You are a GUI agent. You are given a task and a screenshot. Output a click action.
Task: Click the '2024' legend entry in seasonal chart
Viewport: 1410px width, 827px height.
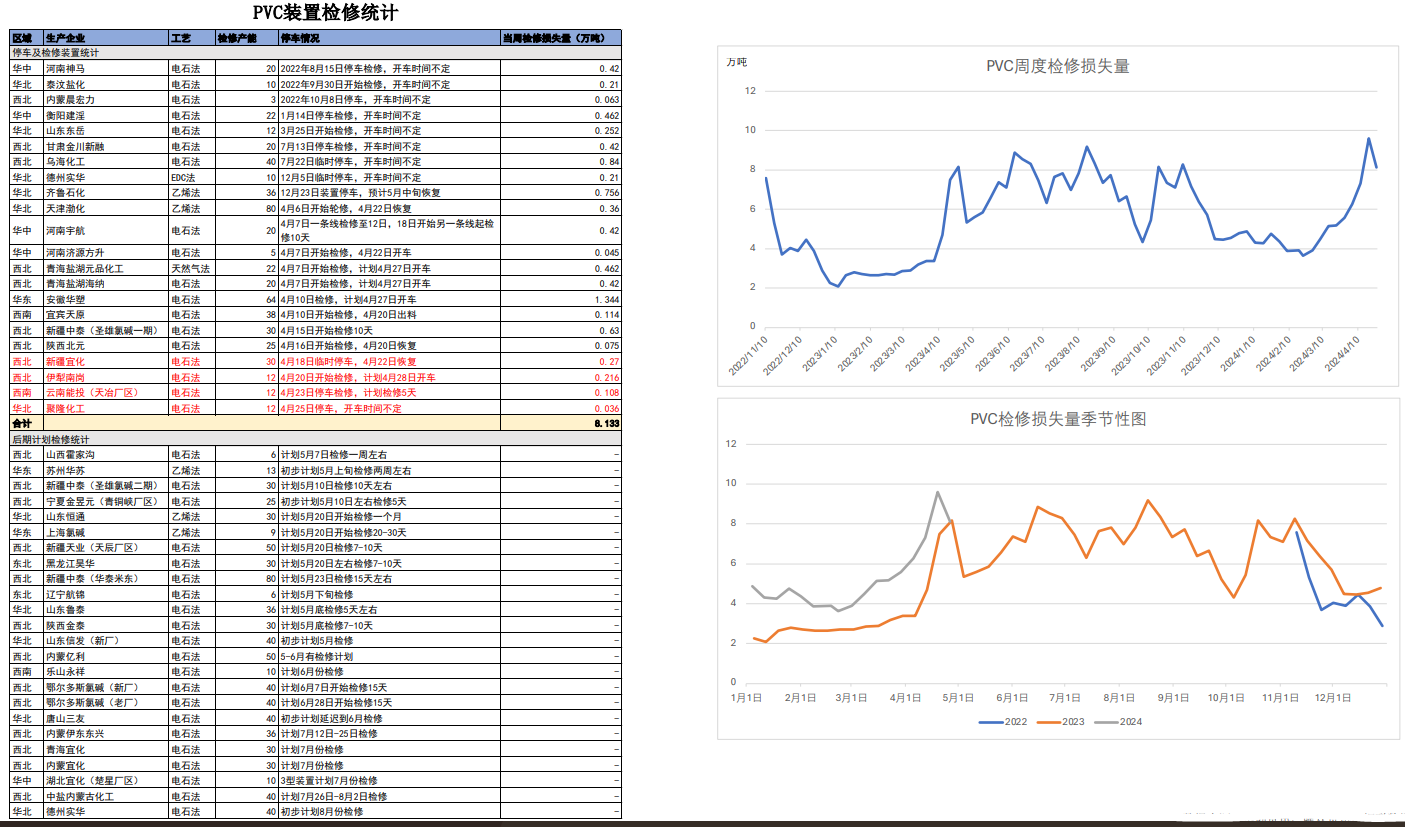pyautogui.click(x=1117, y=721)
